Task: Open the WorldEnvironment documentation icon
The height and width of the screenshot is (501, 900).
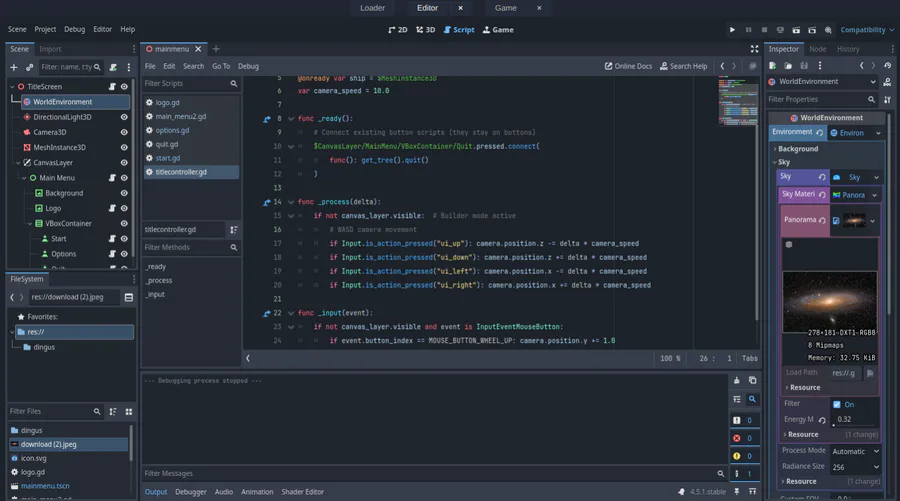Action: [x=887, y=82]
